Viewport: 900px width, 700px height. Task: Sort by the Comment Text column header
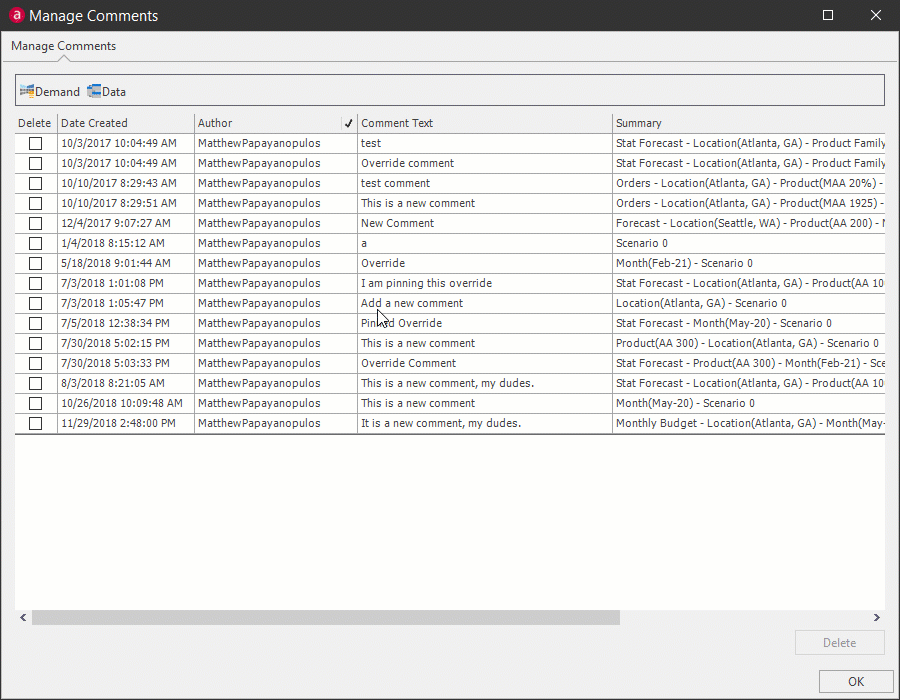(x=484, y=123)
